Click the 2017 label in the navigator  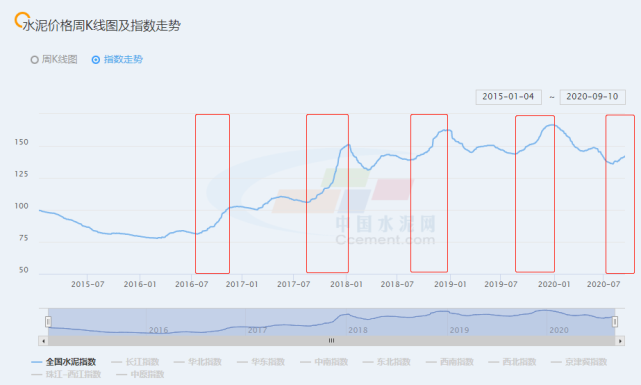point(258,330)
